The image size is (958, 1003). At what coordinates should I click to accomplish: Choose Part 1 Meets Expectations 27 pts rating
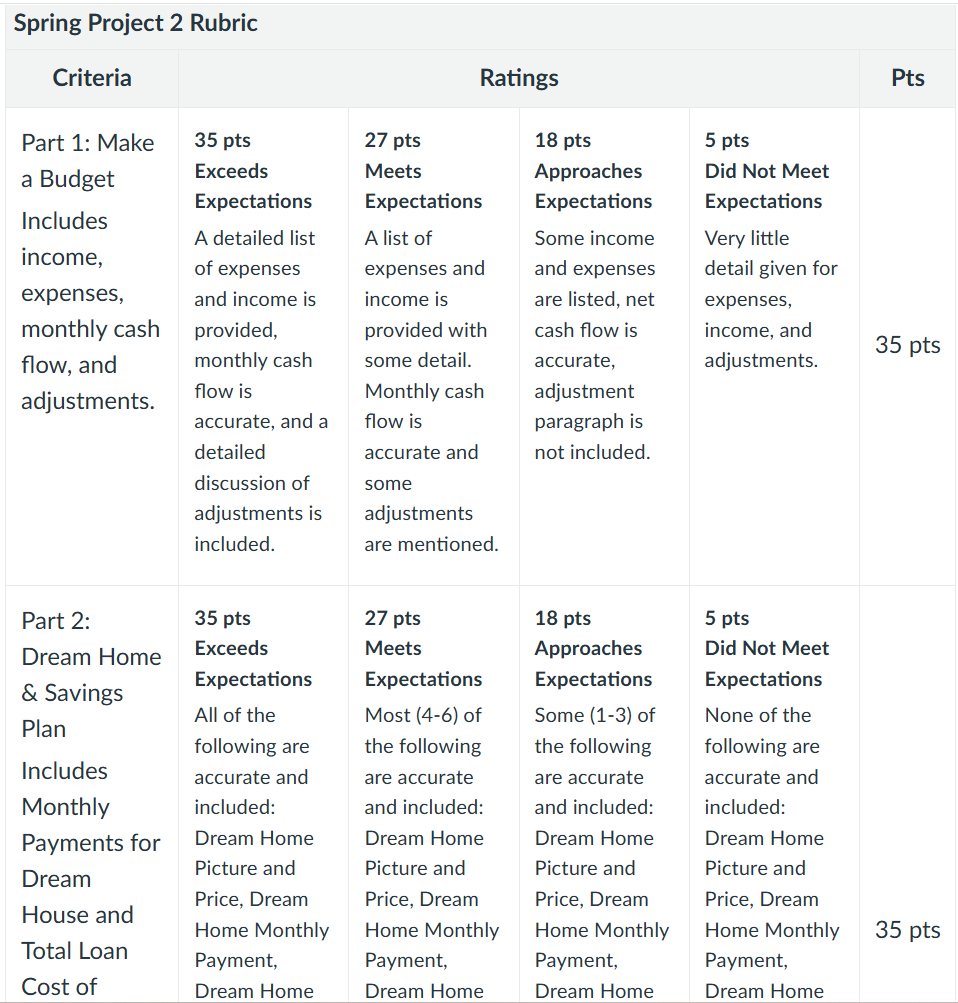(x=434, y=346)
